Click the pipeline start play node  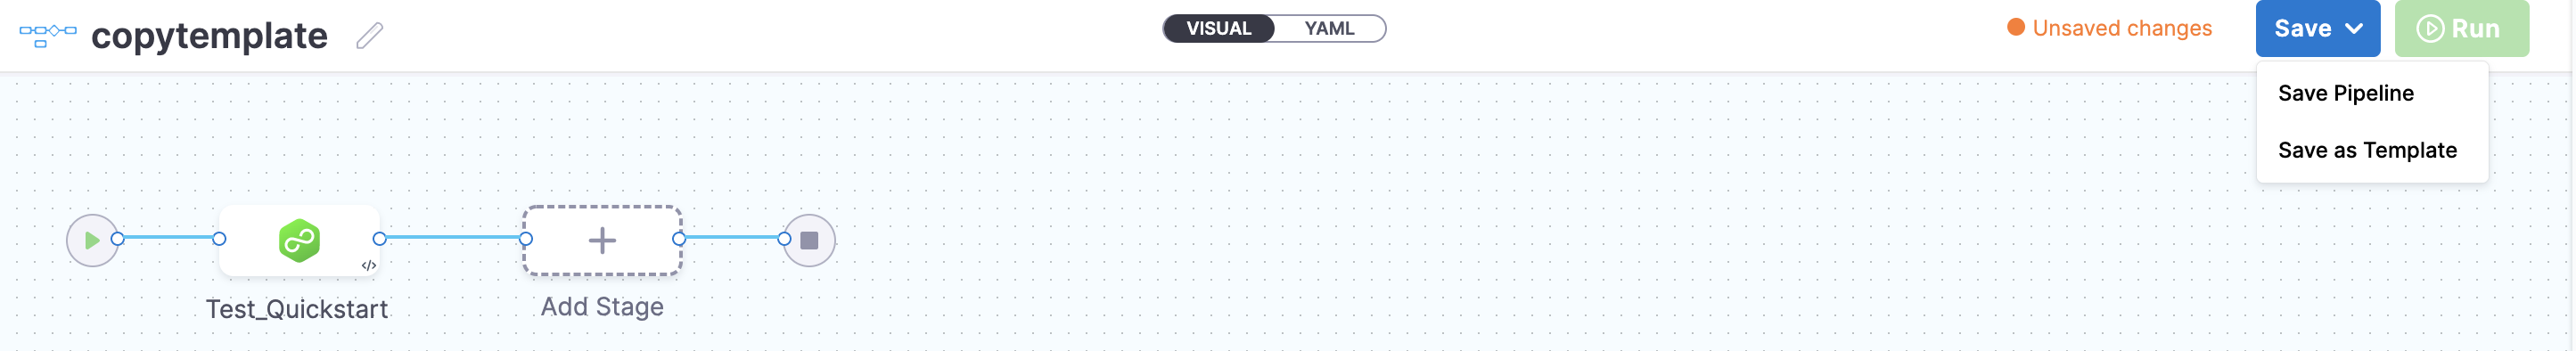[x=92, y=240]
